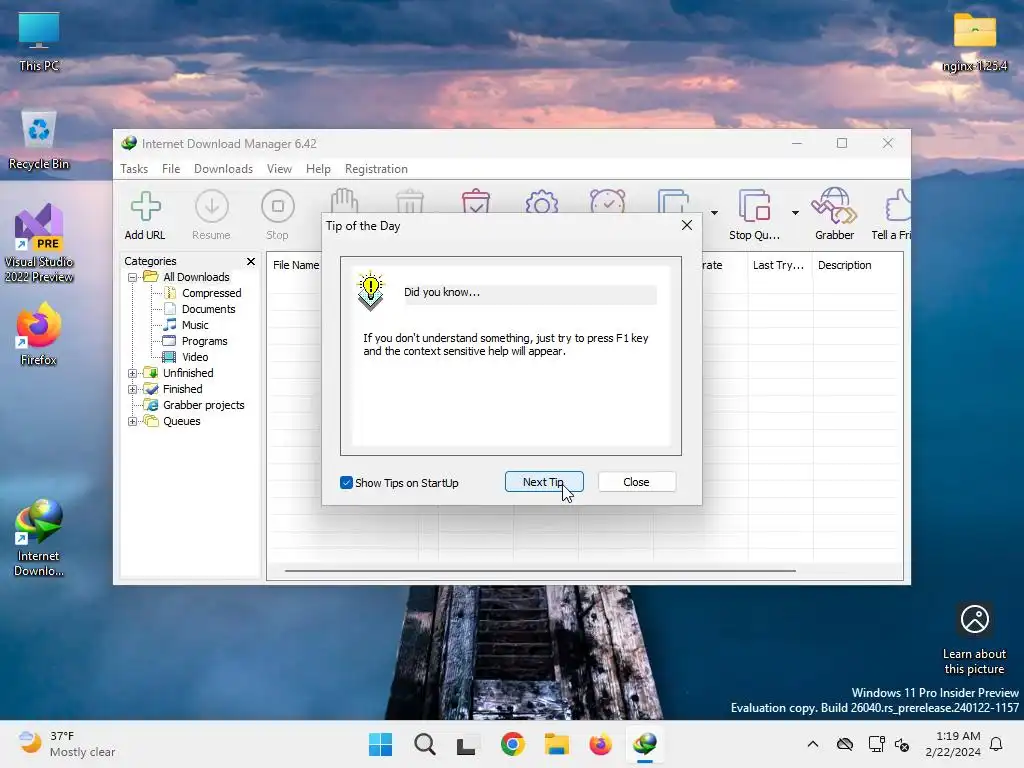The height and width of the screenshot is (768, 1024).
Task: Click the Stop Queue toolbar icon
Action: pyautogui.click(x=754, y=215)
